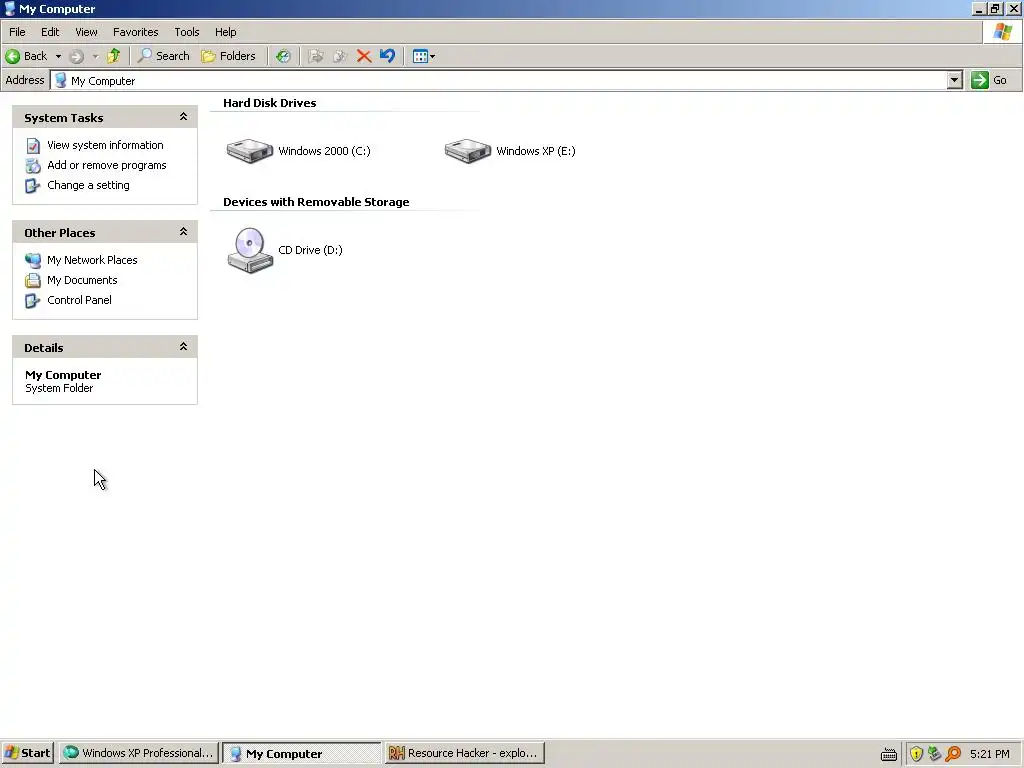Click the My Network Places icon
Screen dimensions: 1024x768
(33, 261)
